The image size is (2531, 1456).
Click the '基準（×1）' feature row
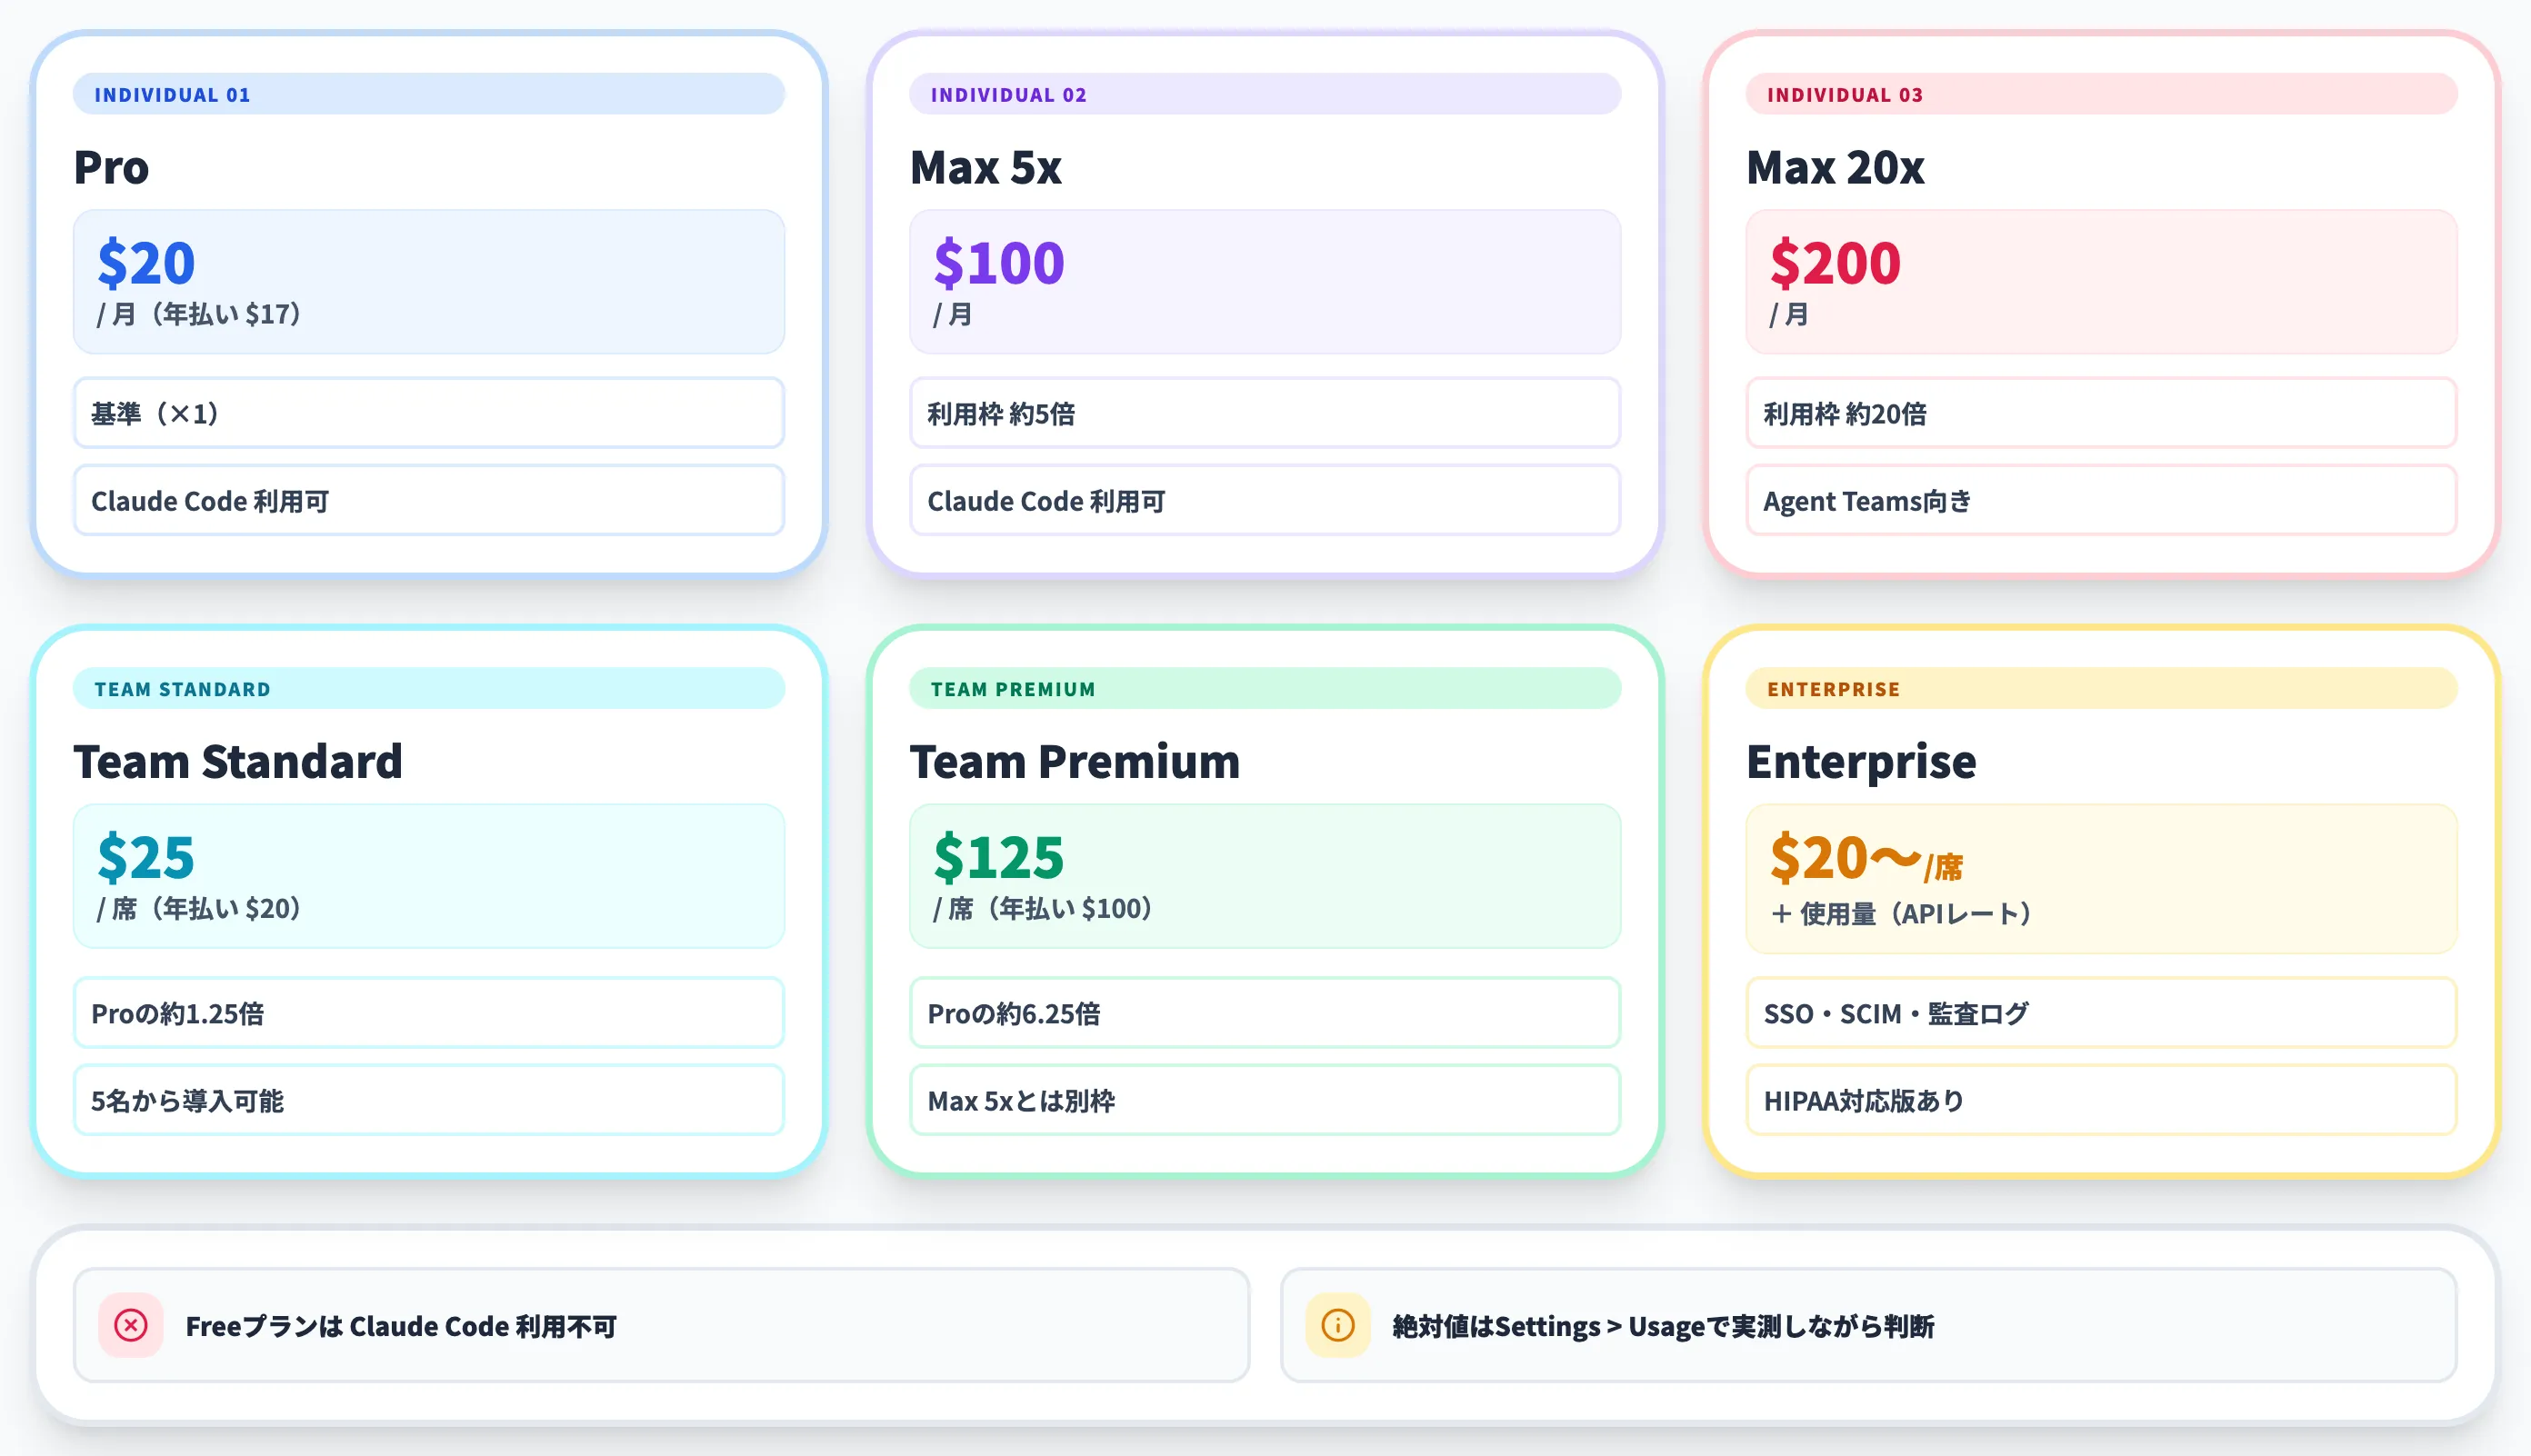click(x=428, y=413)
